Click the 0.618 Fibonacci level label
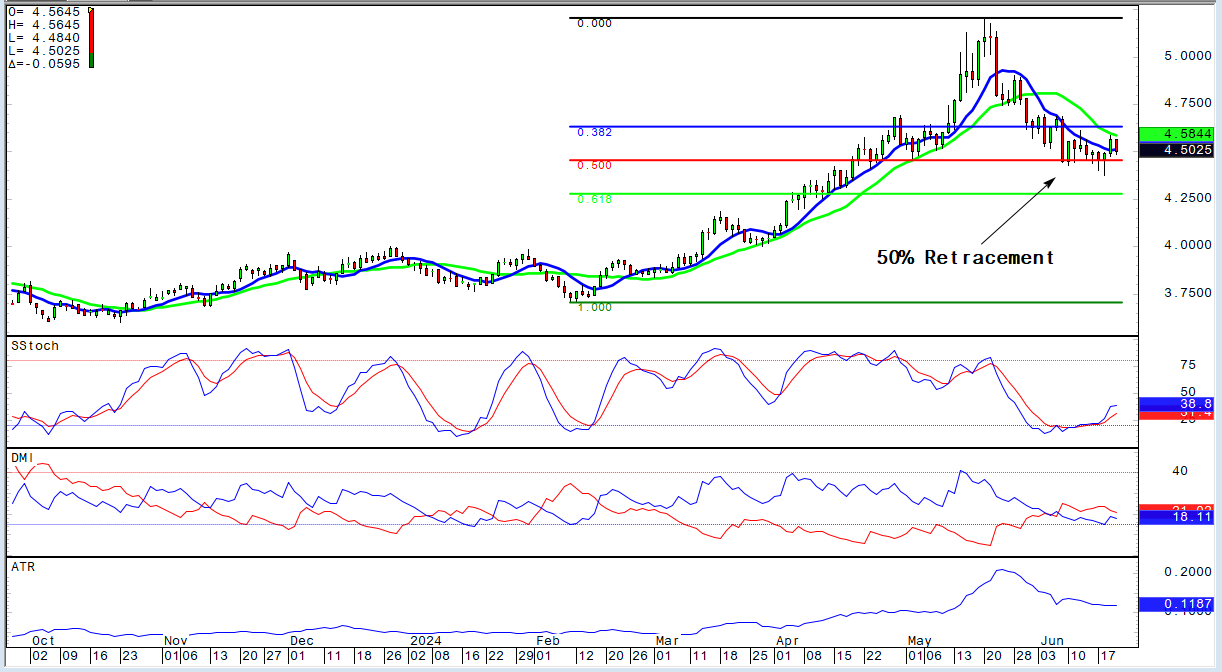The image size is (1222, 672). point(595,200)
